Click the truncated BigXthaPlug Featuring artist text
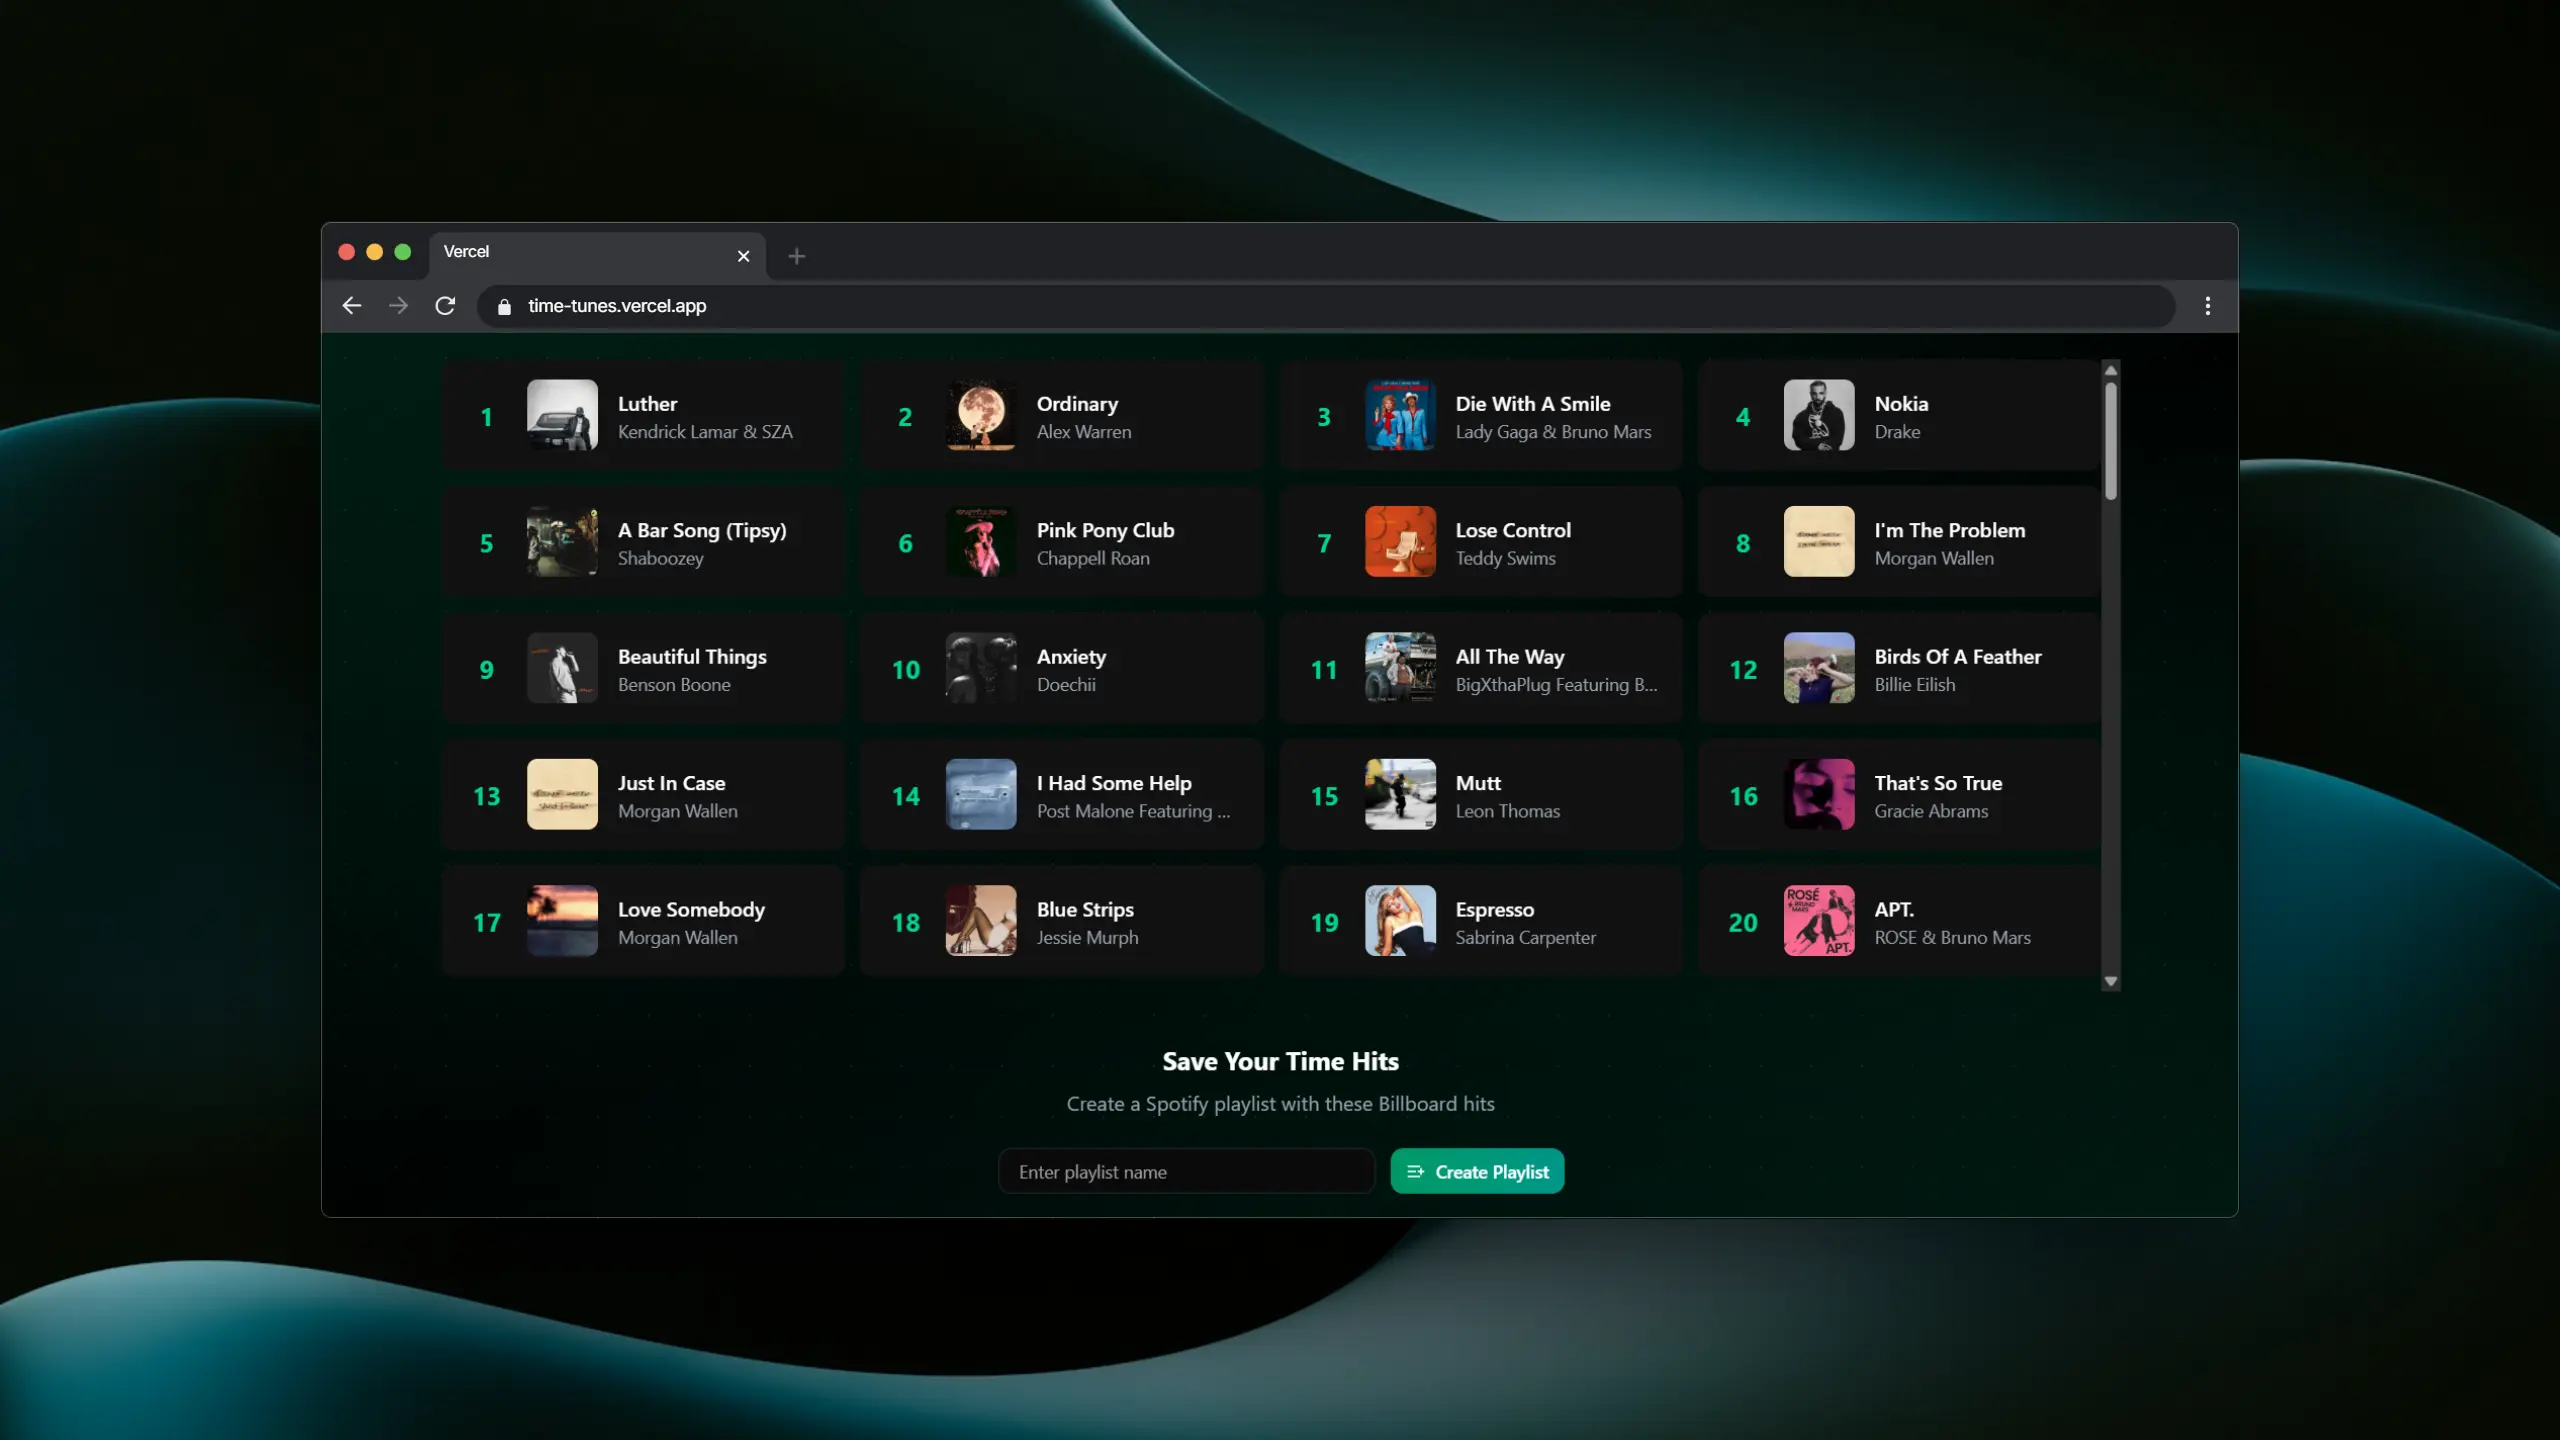Image resolution: width=2560 pixels, height=1440 pixels. pyautogui.click(x=1556, y=685)
